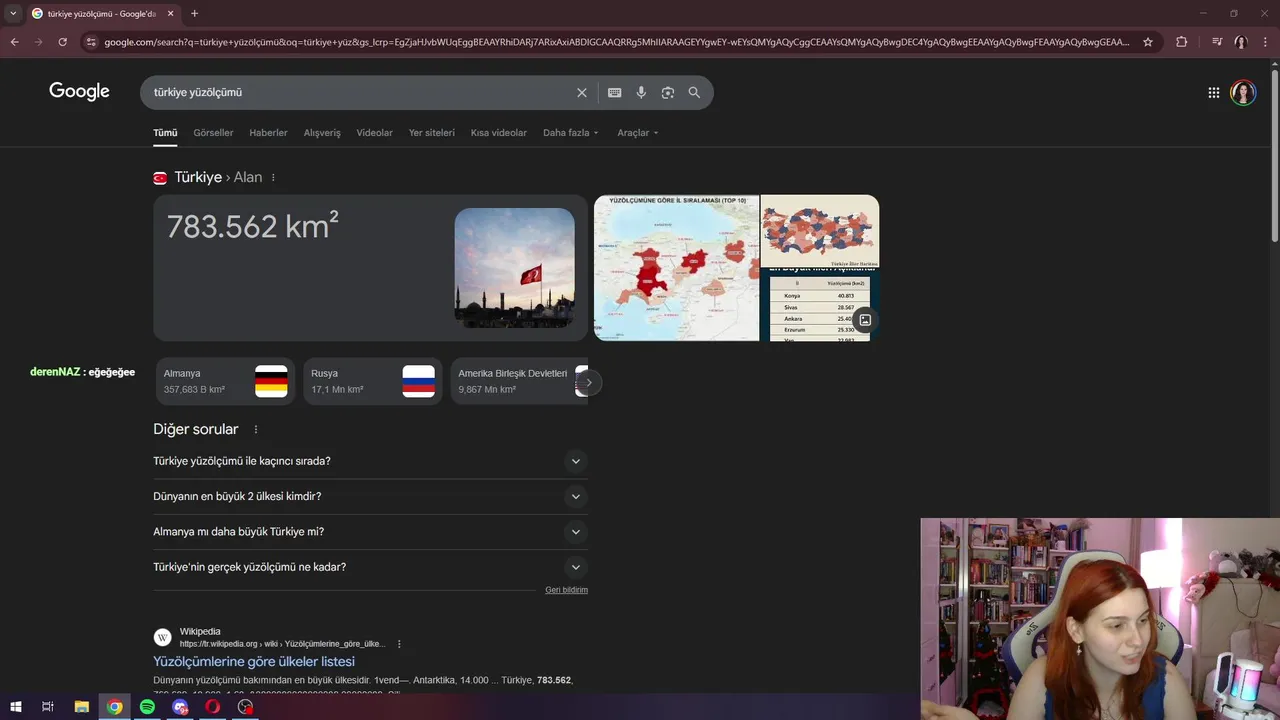Open the Chrome profile avatar in toolbar

tap(1241, 42)
